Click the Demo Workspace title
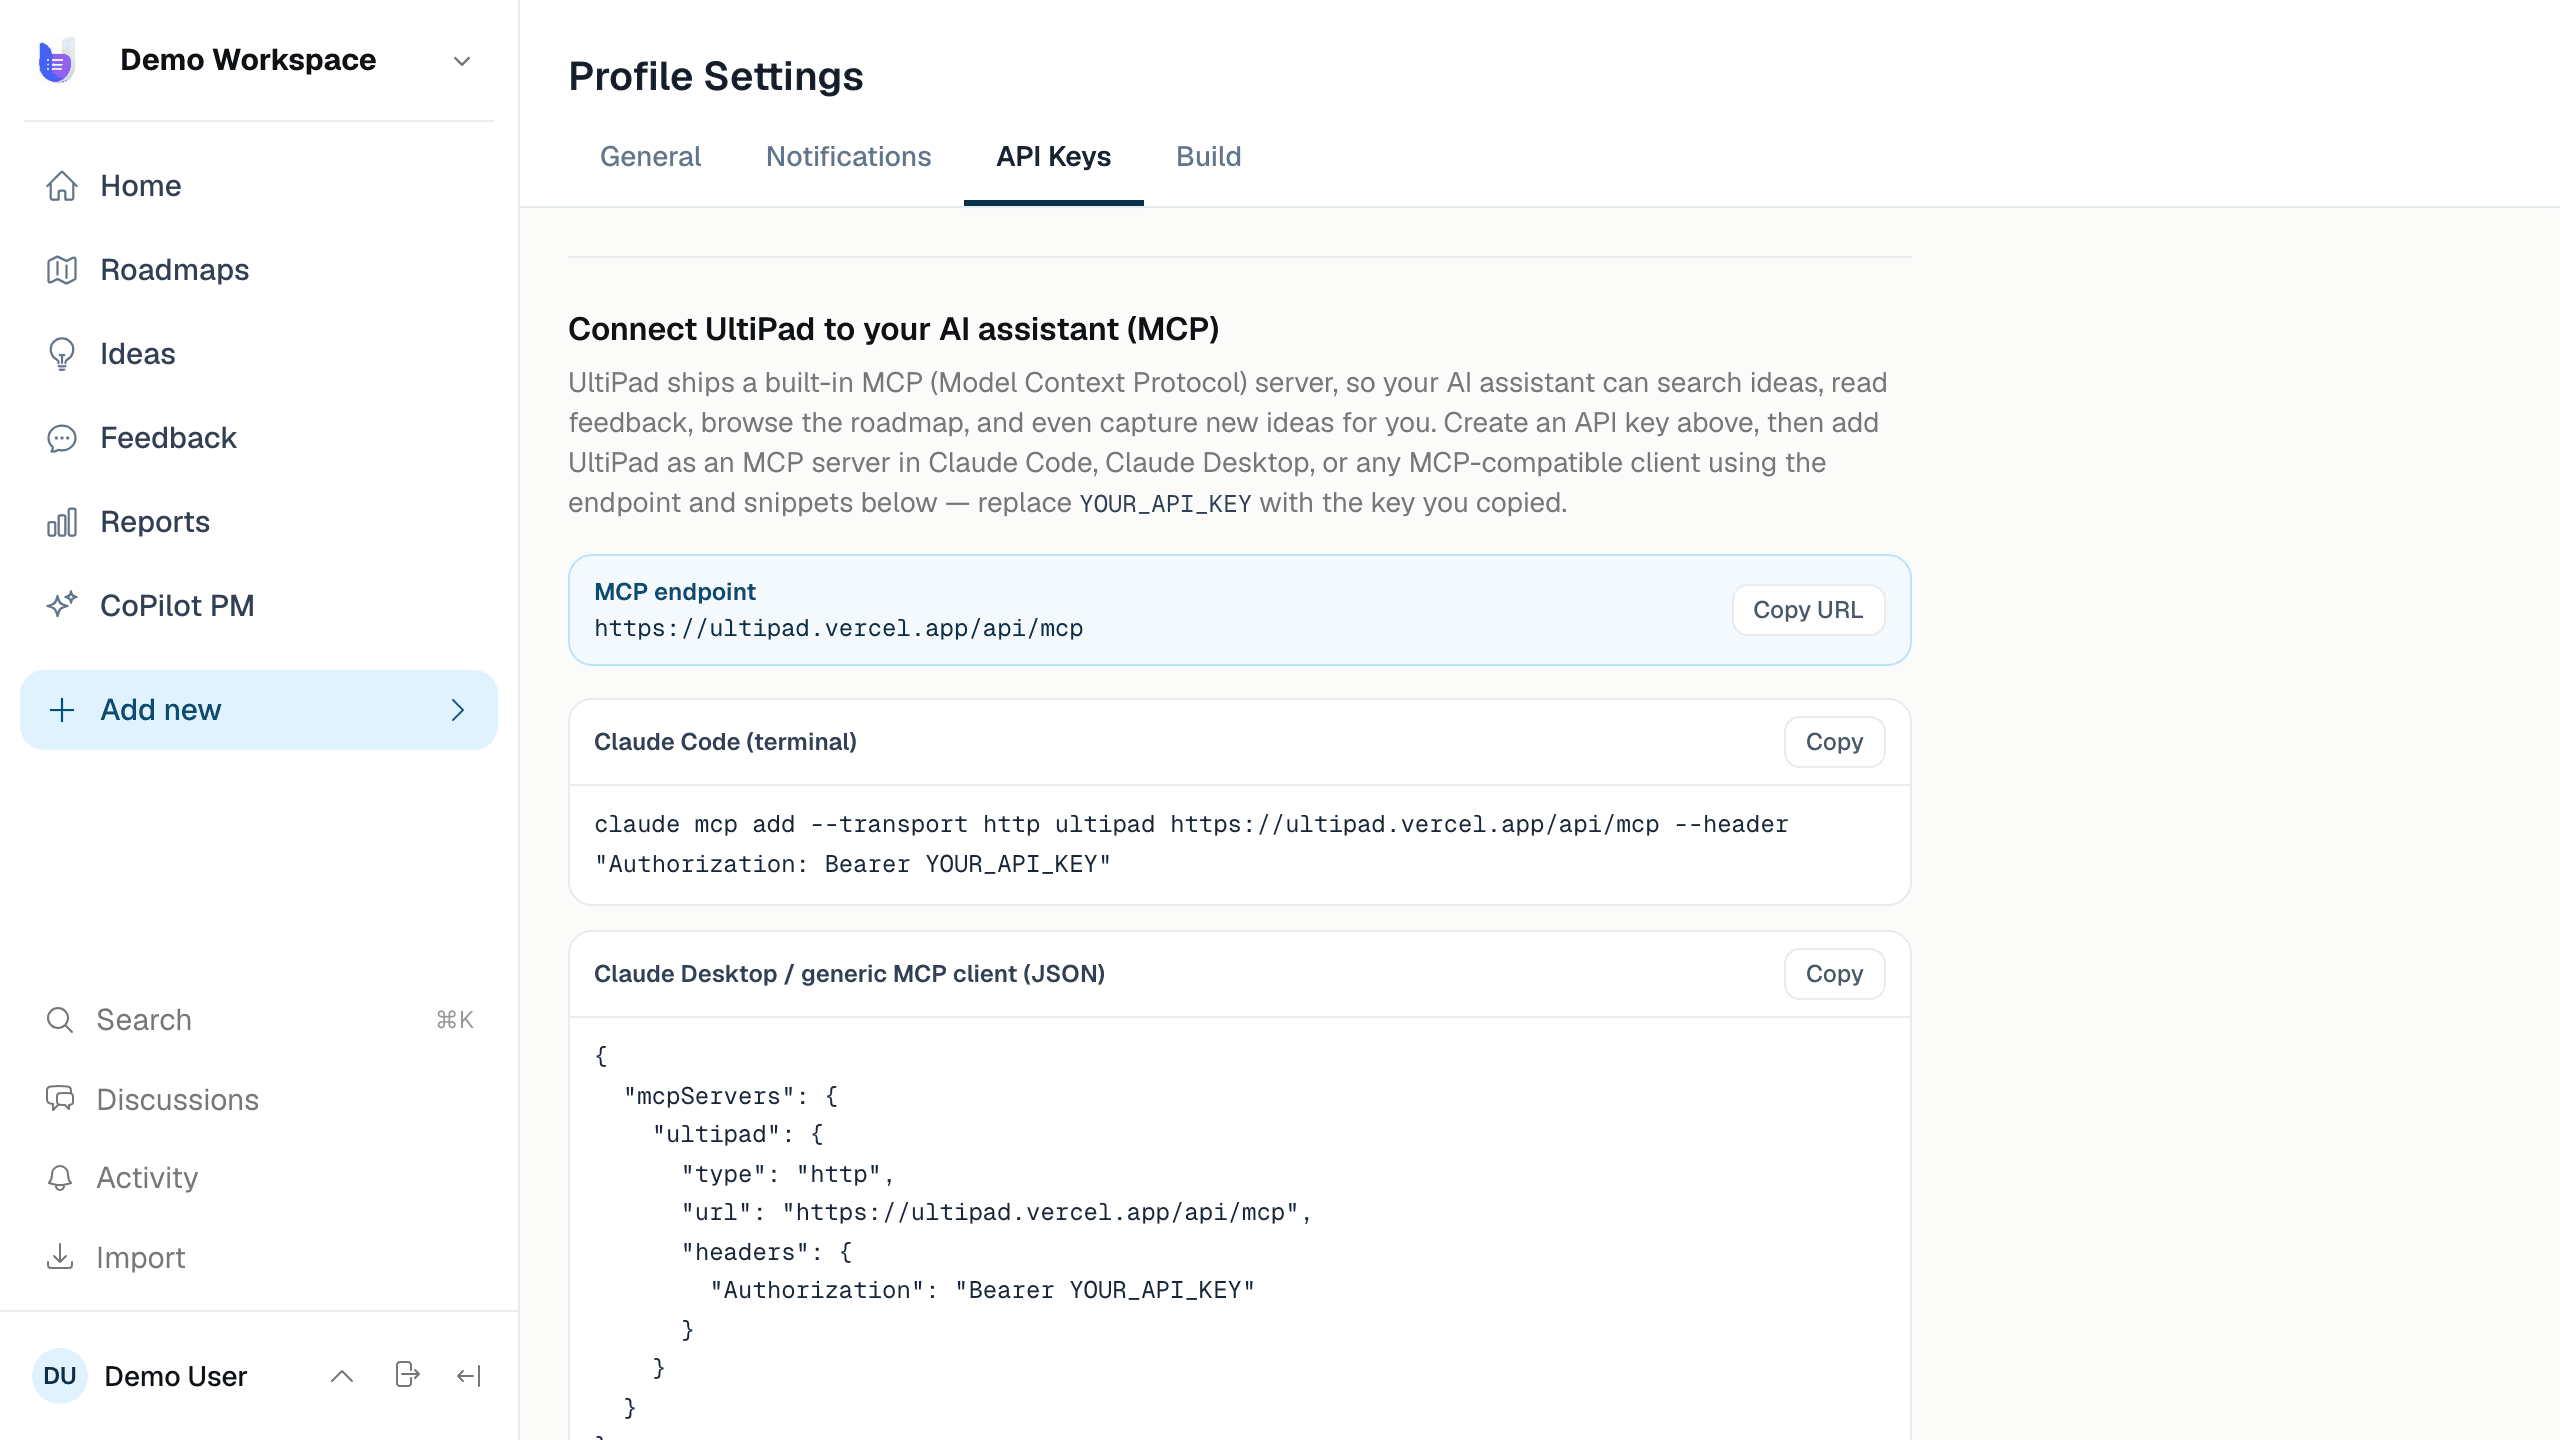2560x1440 pixels. (248, 60)
